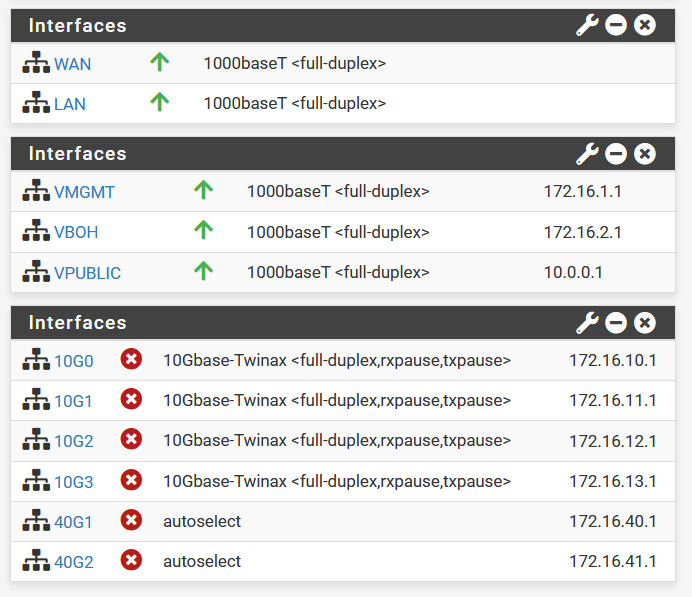This screenshot has height=597, width=692.
Task: Minimize the middle Interfaces widget
Action: [616, 153]
